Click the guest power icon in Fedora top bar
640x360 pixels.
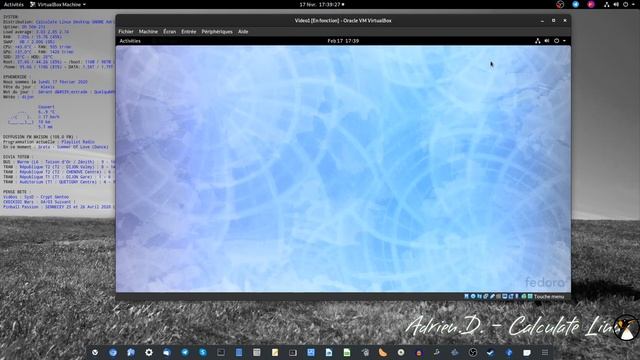pyautogui.click(x=556, y=41)
